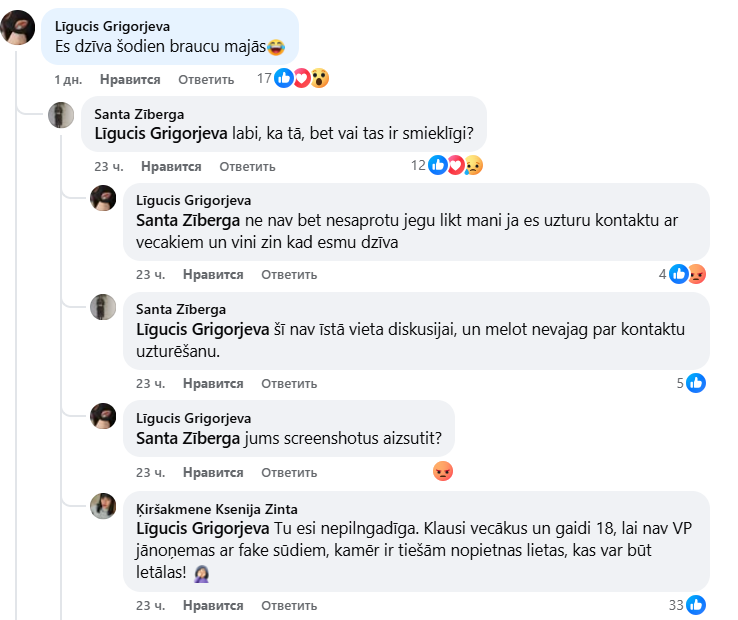The image size is (738, 620).
Task: Like the 'jums screenshotus aizsutit?' comment
Action: click(213, 472)
